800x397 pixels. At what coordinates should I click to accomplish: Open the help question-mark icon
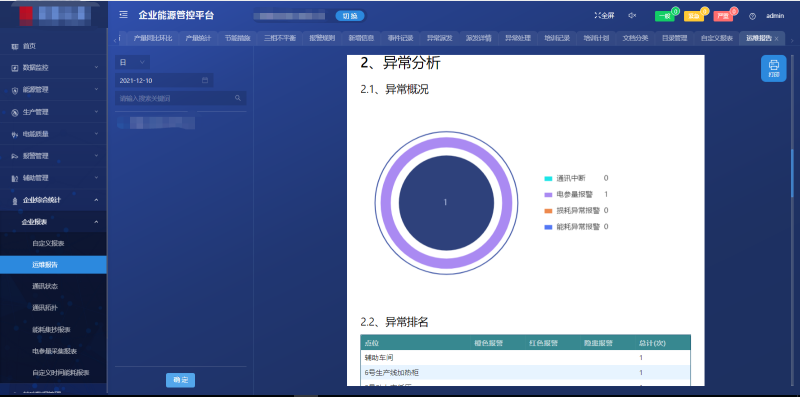coord(752,16)
